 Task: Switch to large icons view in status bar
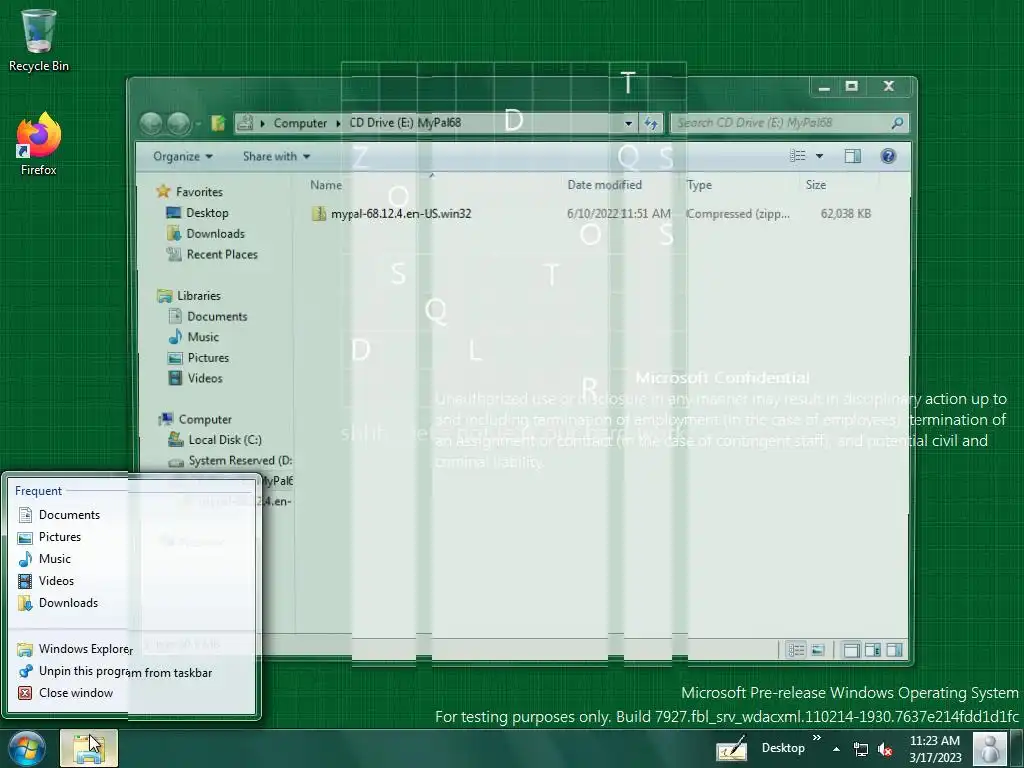(817, 650)
